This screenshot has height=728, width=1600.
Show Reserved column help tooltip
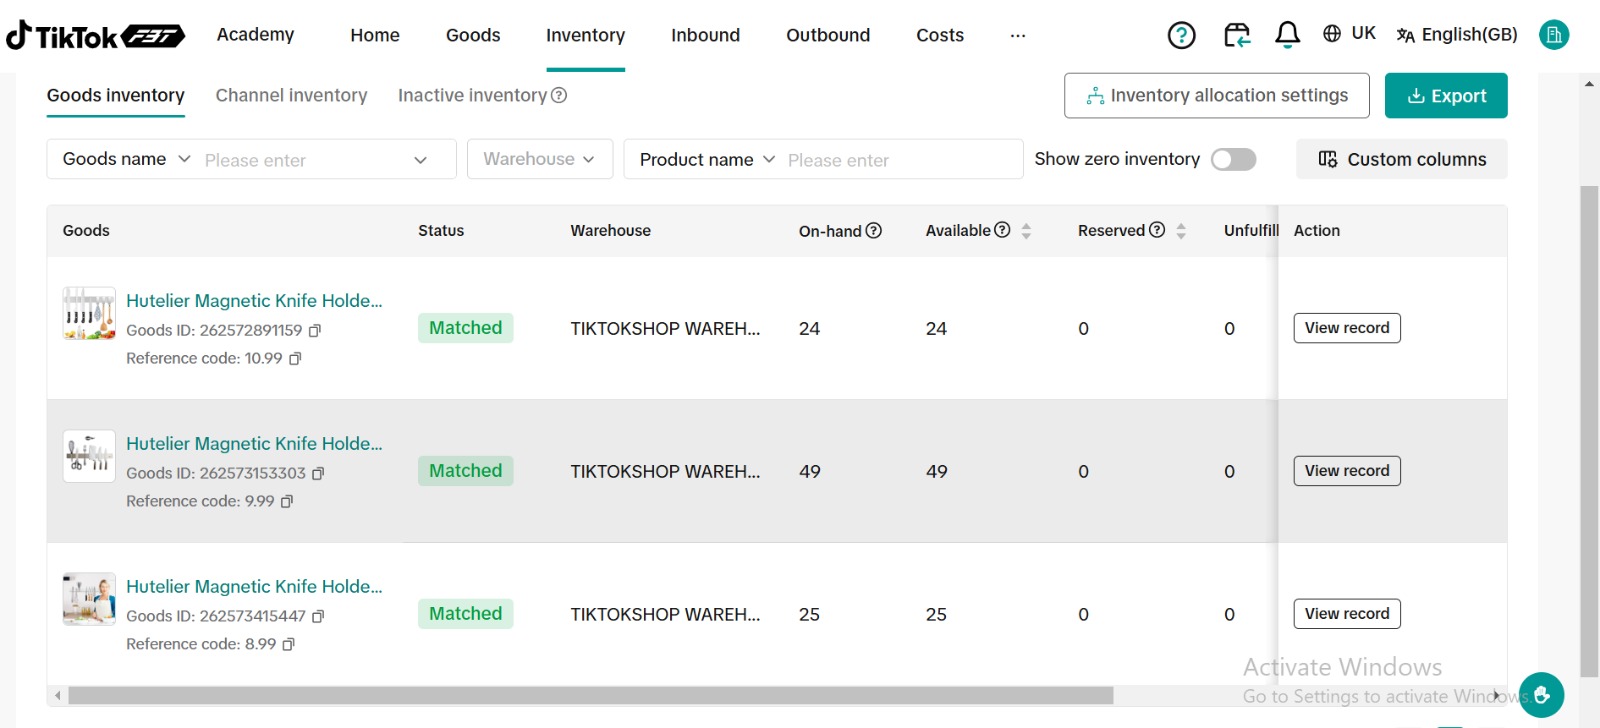1157,229
